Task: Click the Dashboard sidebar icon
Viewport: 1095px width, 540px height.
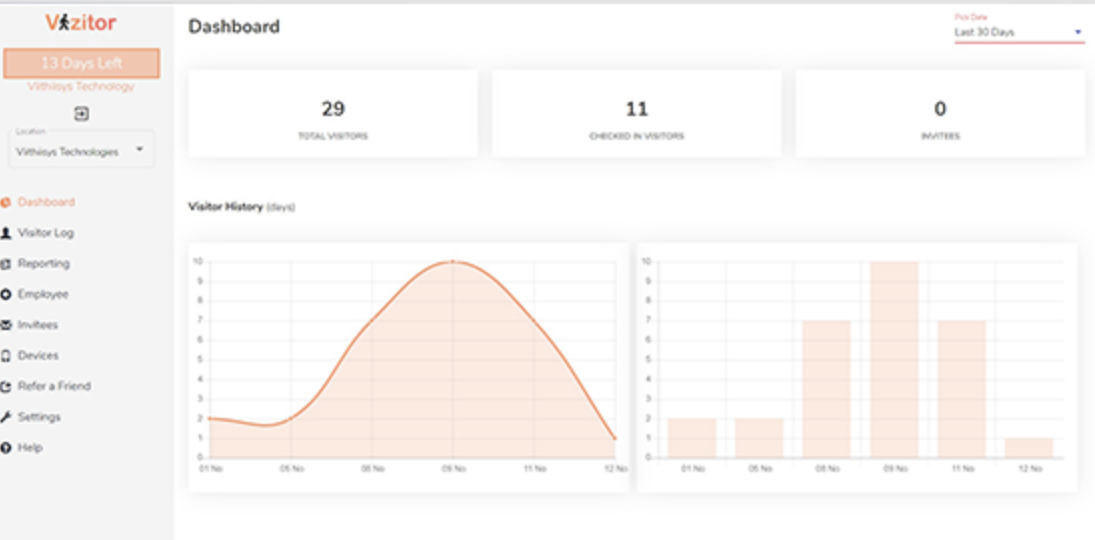Action: (6, 203)
